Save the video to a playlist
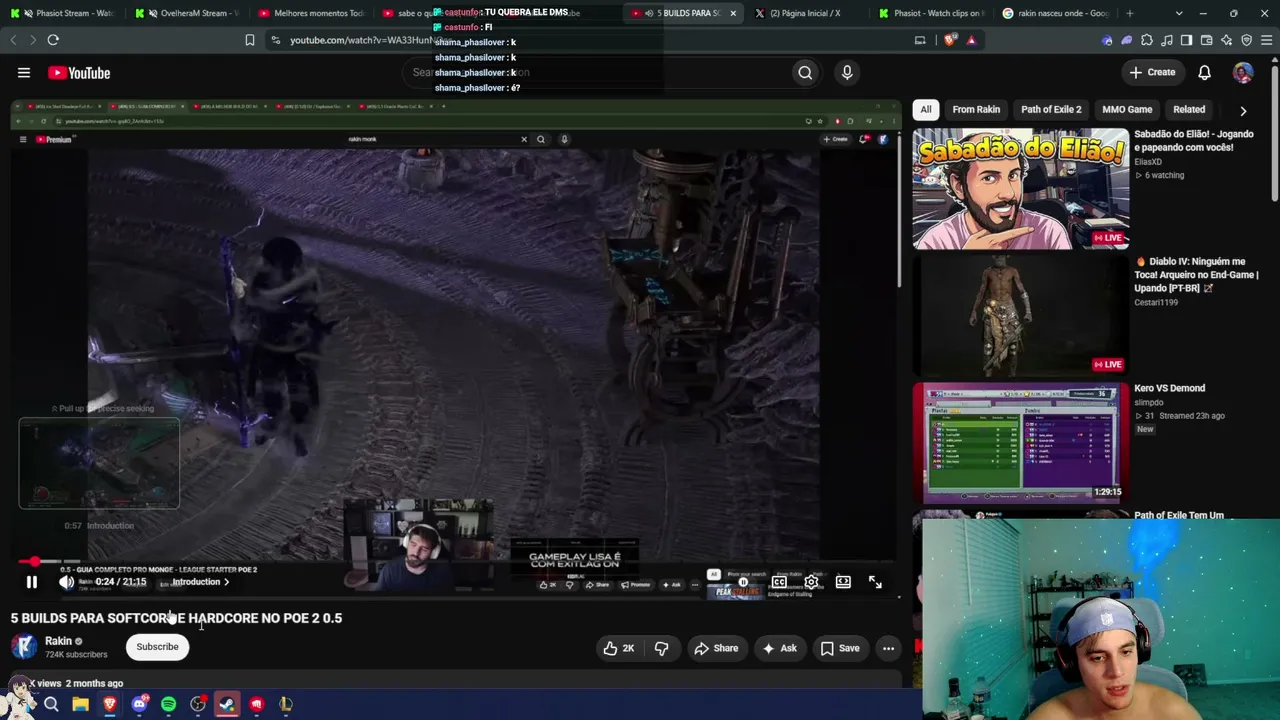 pyautogui.click(x=840, y=648)
